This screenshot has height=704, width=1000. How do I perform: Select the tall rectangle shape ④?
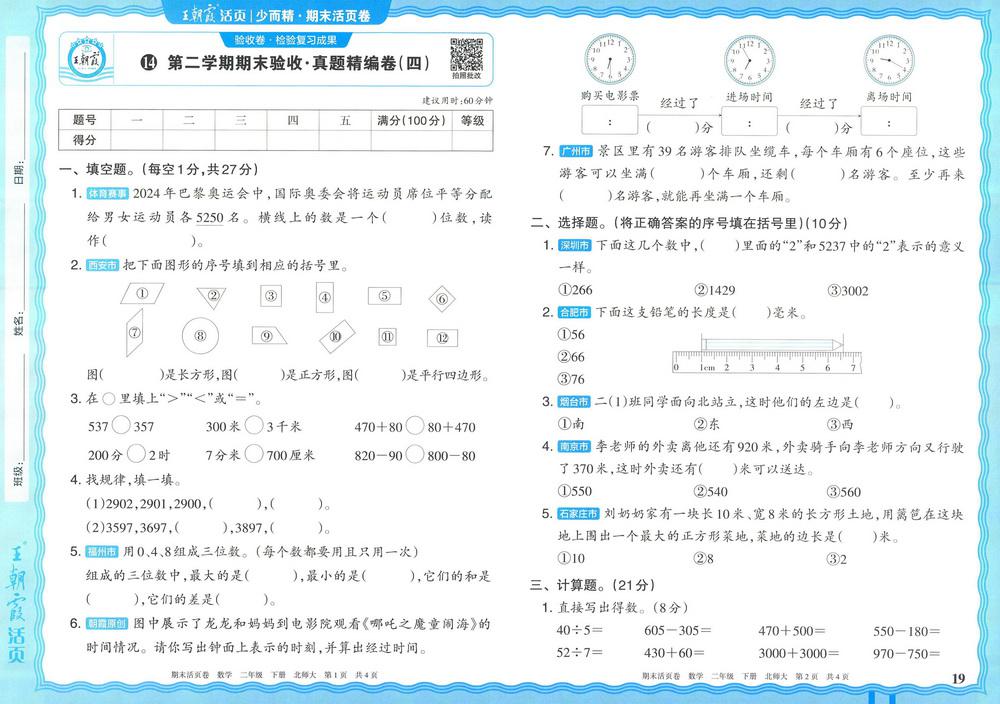tap(325, 297)
